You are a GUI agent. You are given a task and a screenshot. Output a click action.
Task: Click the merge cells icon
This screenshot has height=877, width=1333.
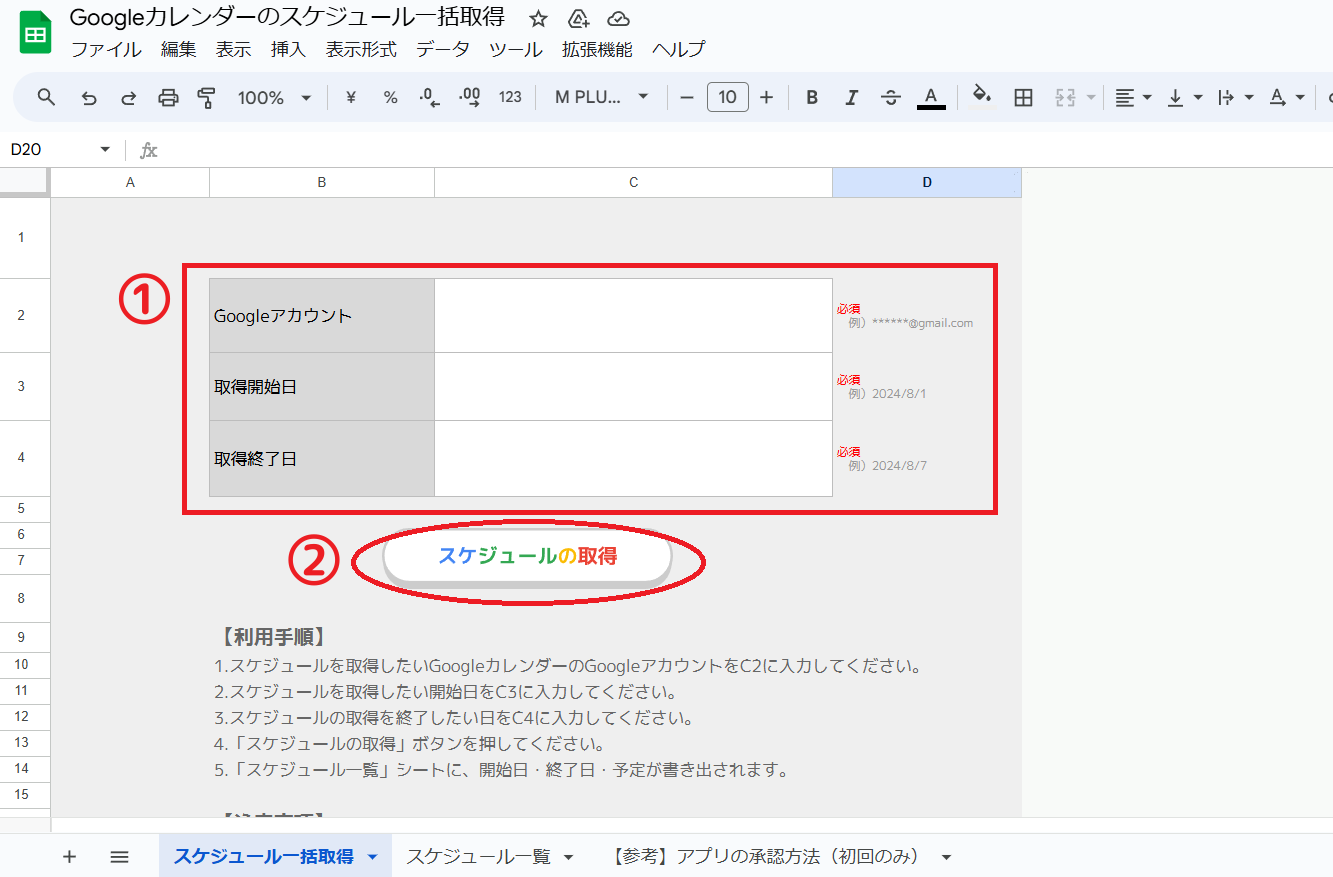tap(1064, 97)
